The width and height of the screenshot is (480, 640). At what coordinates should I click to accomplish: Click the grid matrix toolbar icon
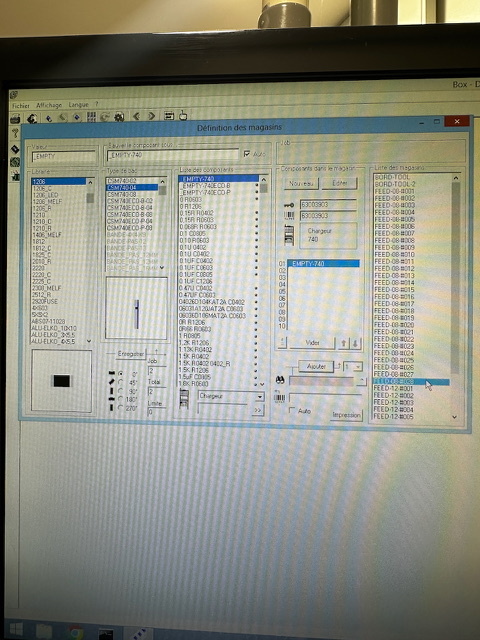coord(91,118)
